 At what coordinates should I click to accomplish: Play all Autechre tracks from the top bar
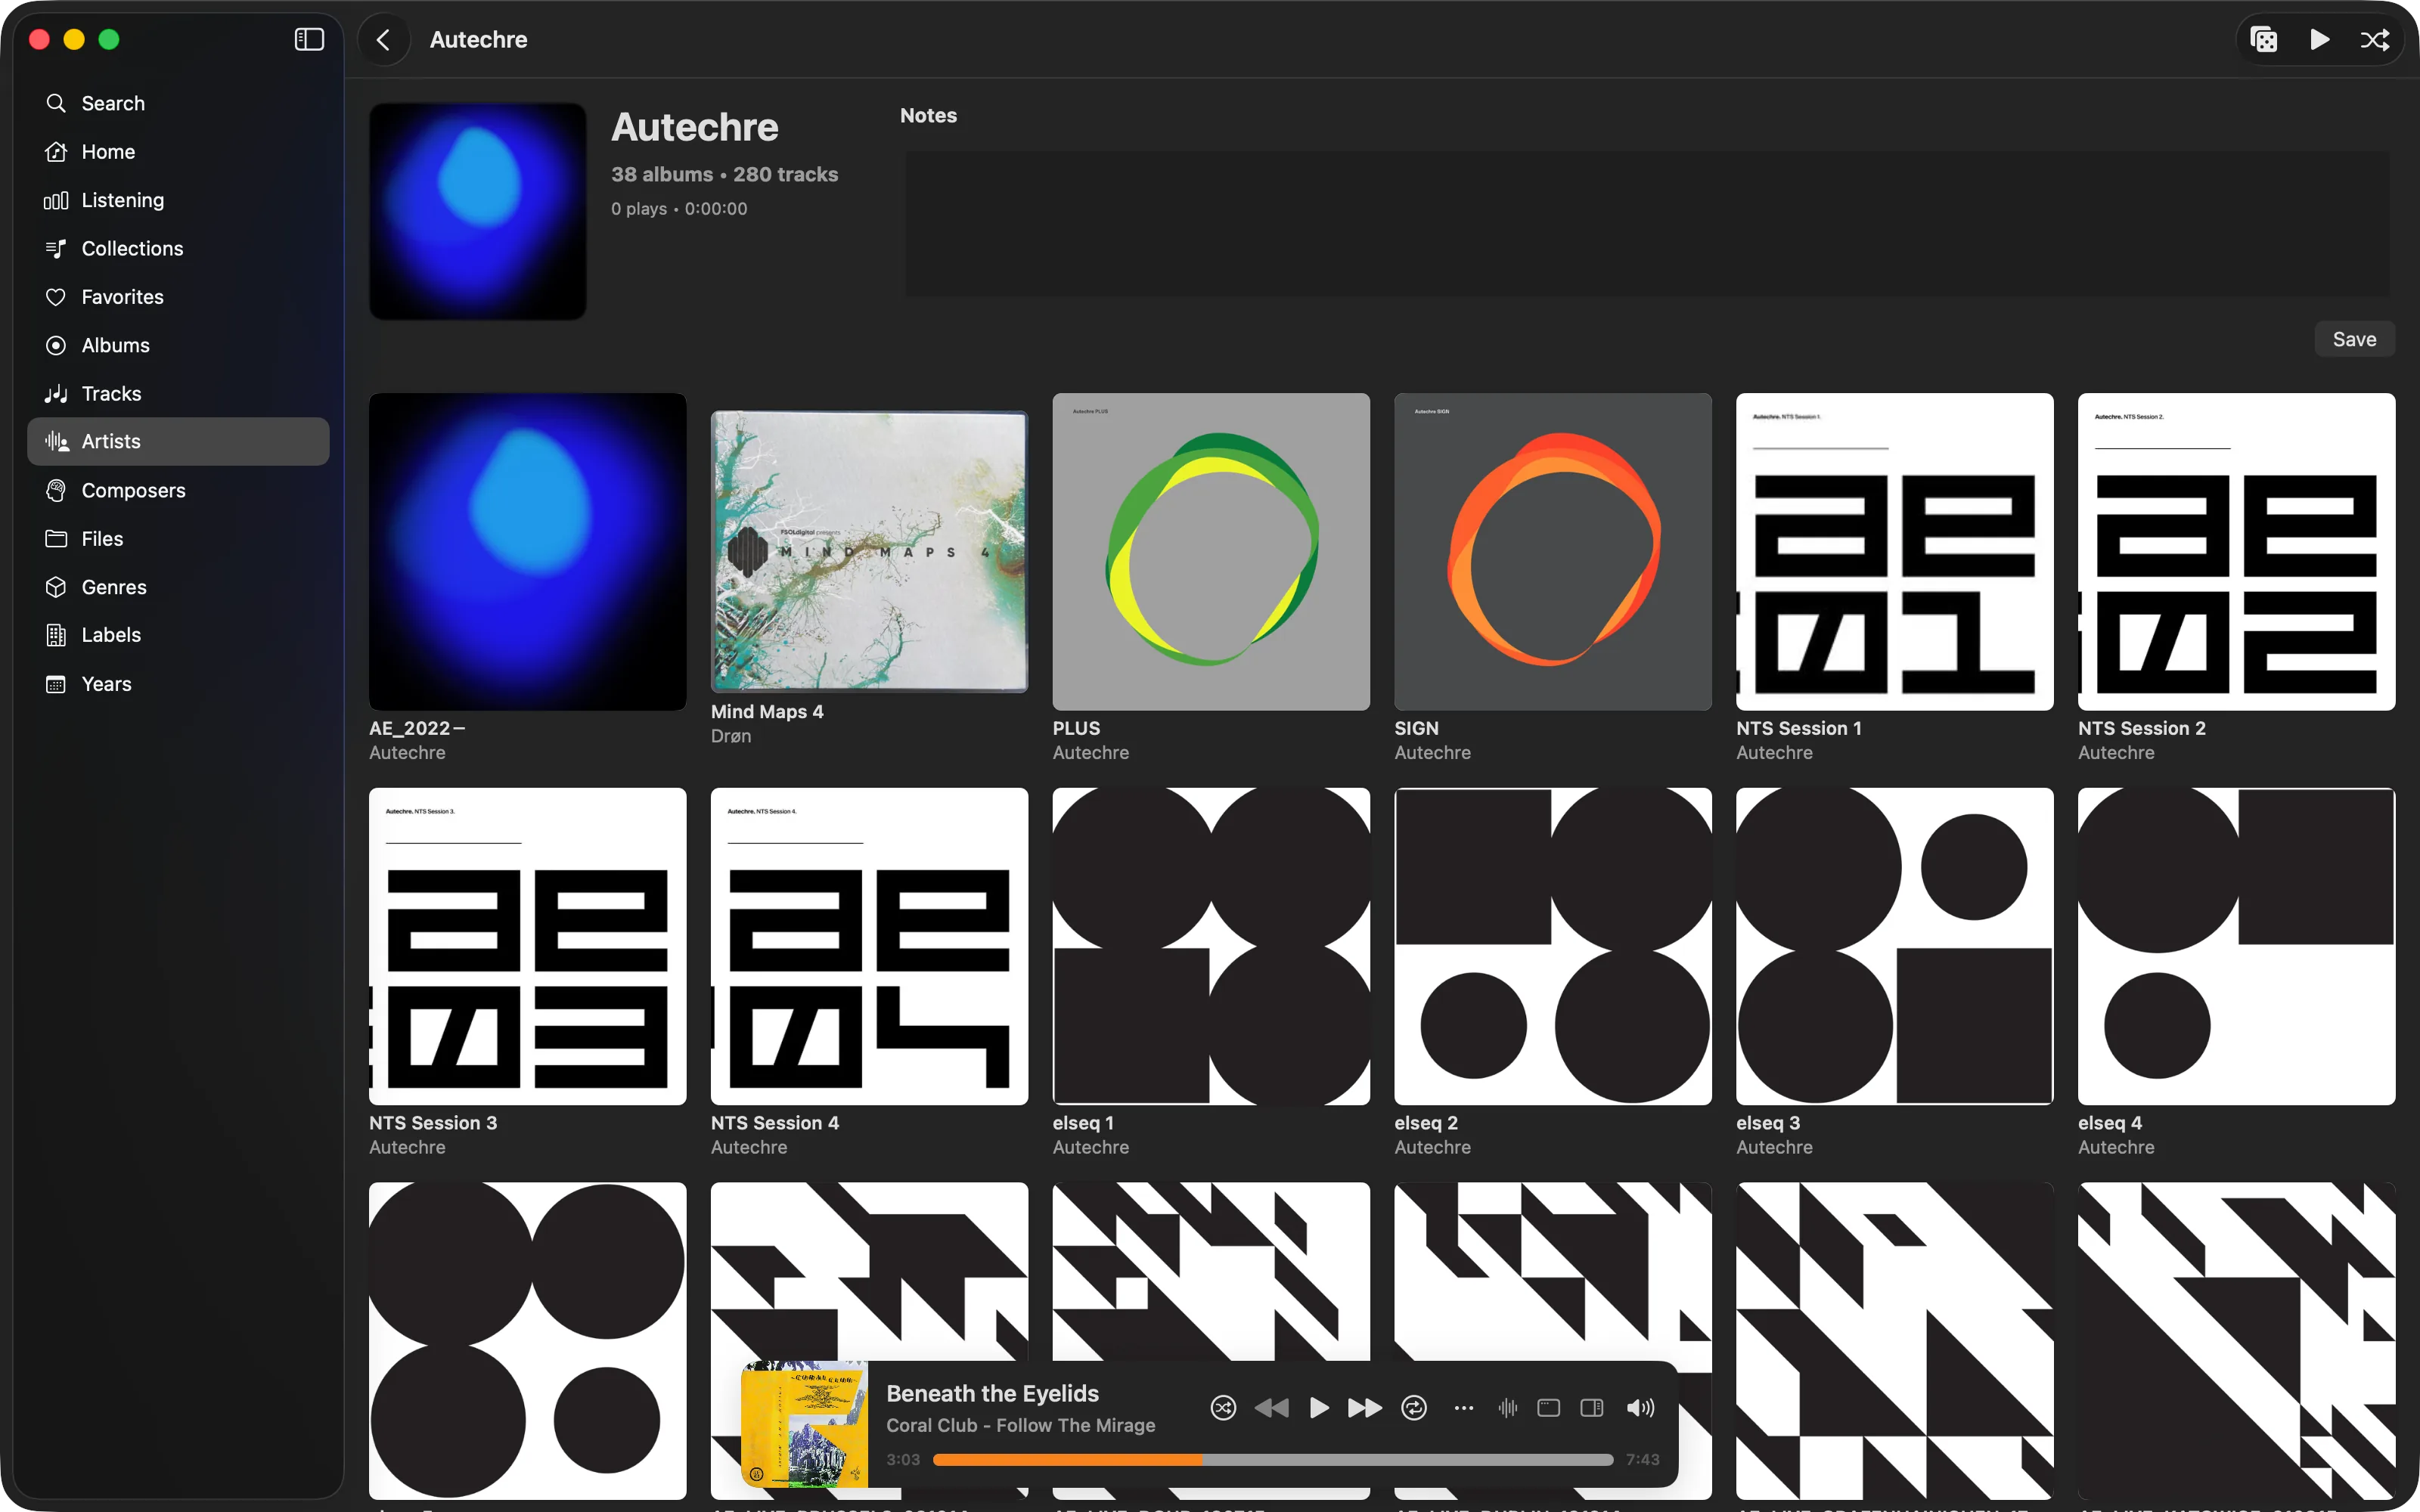[x=2319, y=39]
